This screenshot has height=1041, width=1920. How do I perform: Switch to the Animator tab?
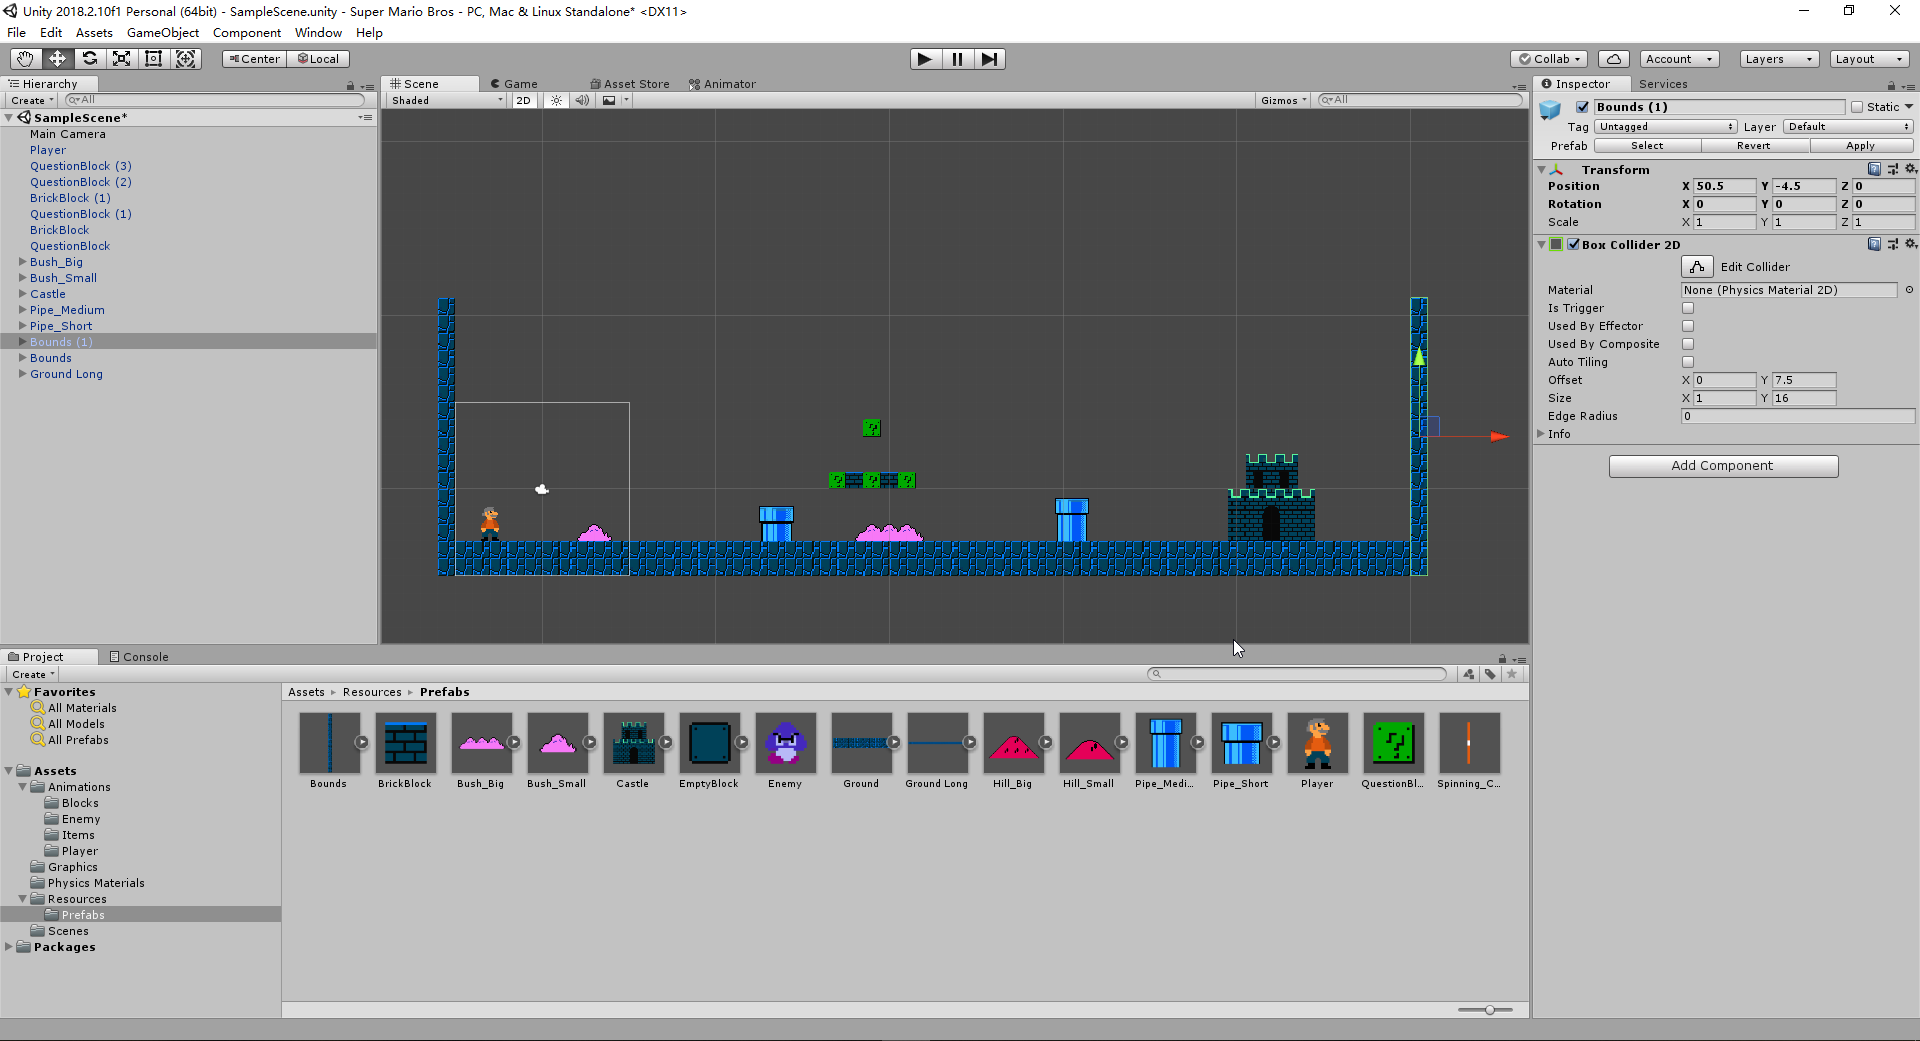click(x=722, y=84)
